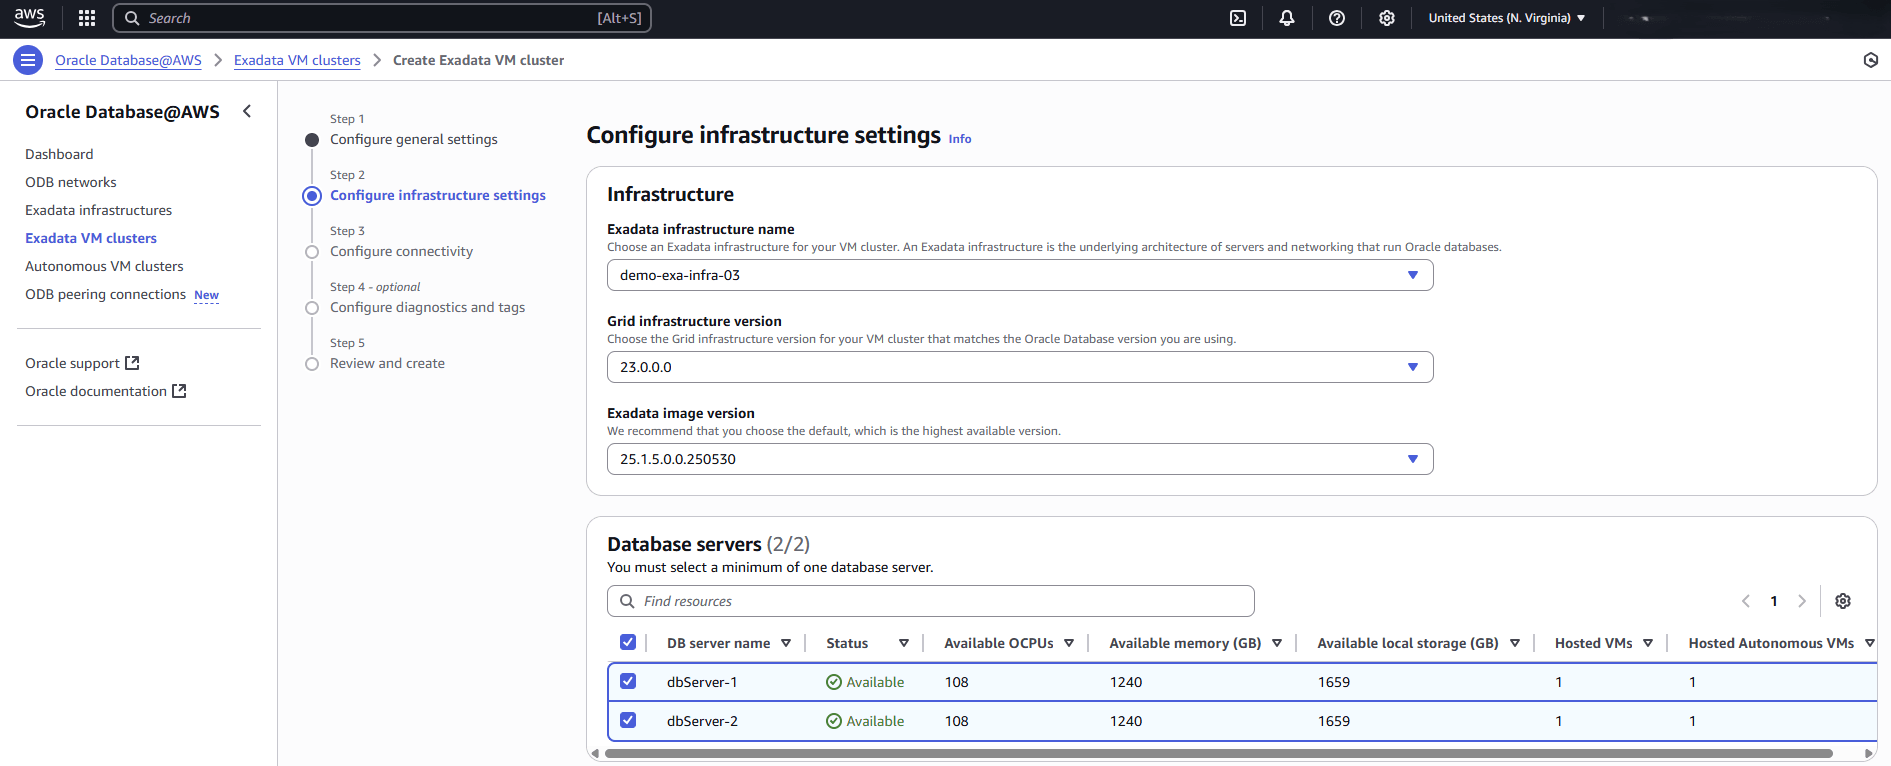Toggle the select all database servers checkbox
1891x766 pixels.
coord(628,642)
